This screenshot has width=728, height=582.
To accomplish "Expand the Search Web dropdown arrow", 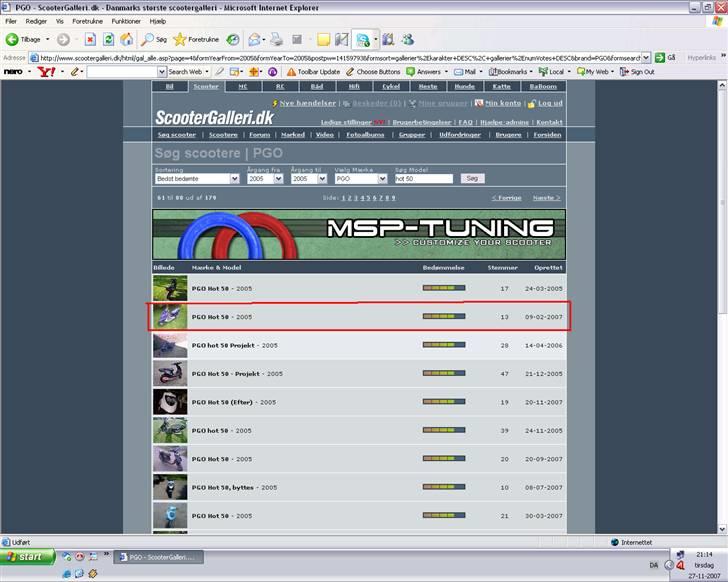I will [x=207, y=72].
